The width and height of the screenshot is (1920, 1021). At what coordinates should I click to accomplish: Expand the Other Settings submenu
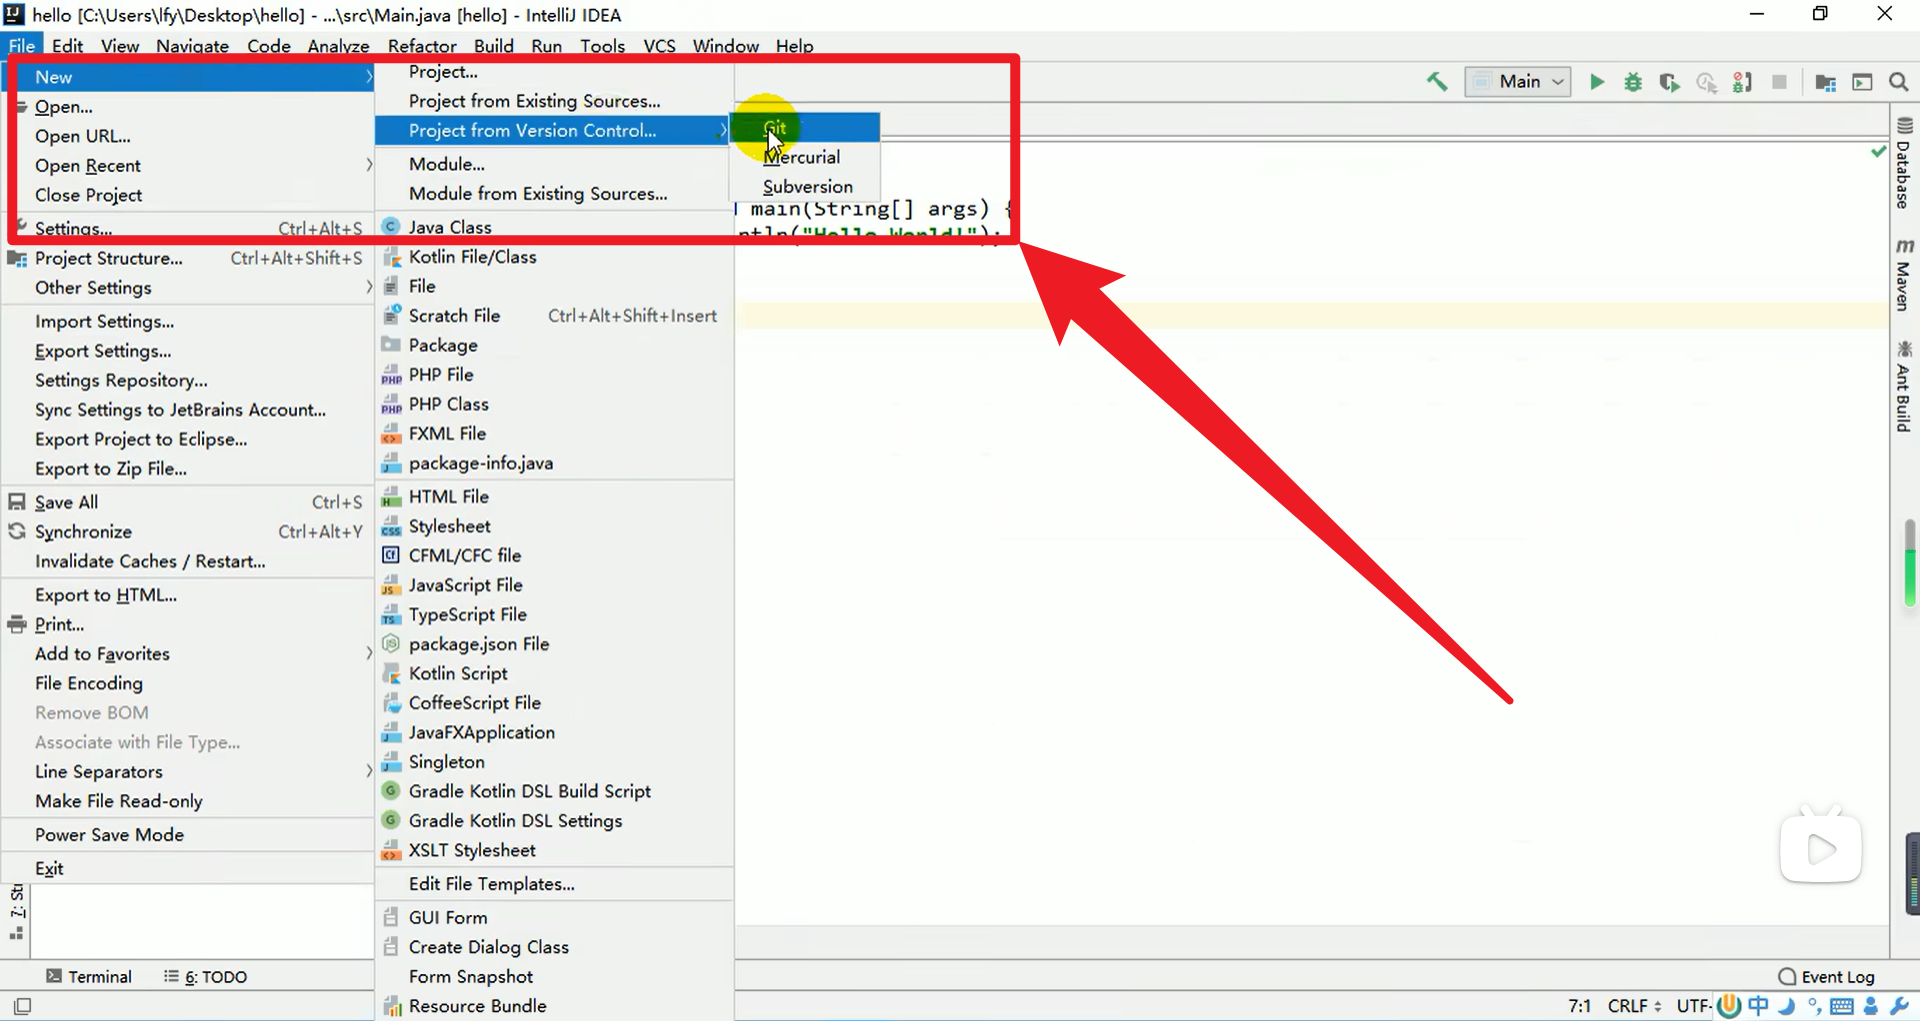click(x=188, y=288)
